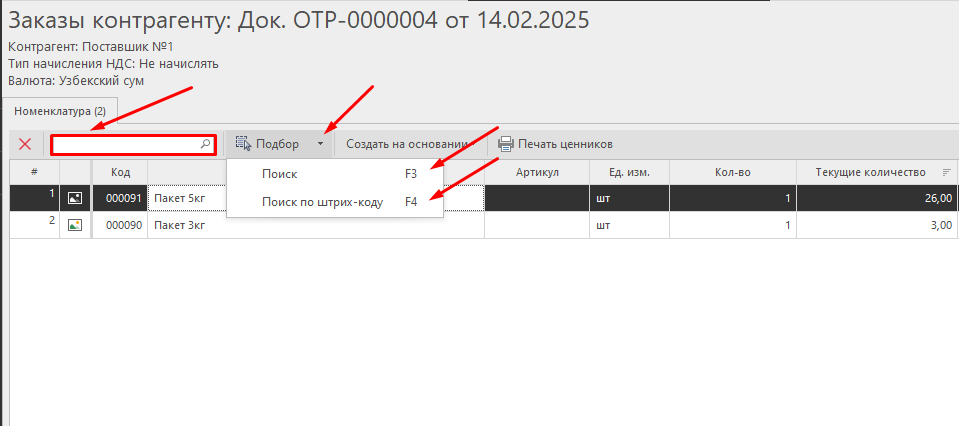Viewport: 959px width, 426px height.
Task: Focus the search input field
Action: [x=126, y=144]
